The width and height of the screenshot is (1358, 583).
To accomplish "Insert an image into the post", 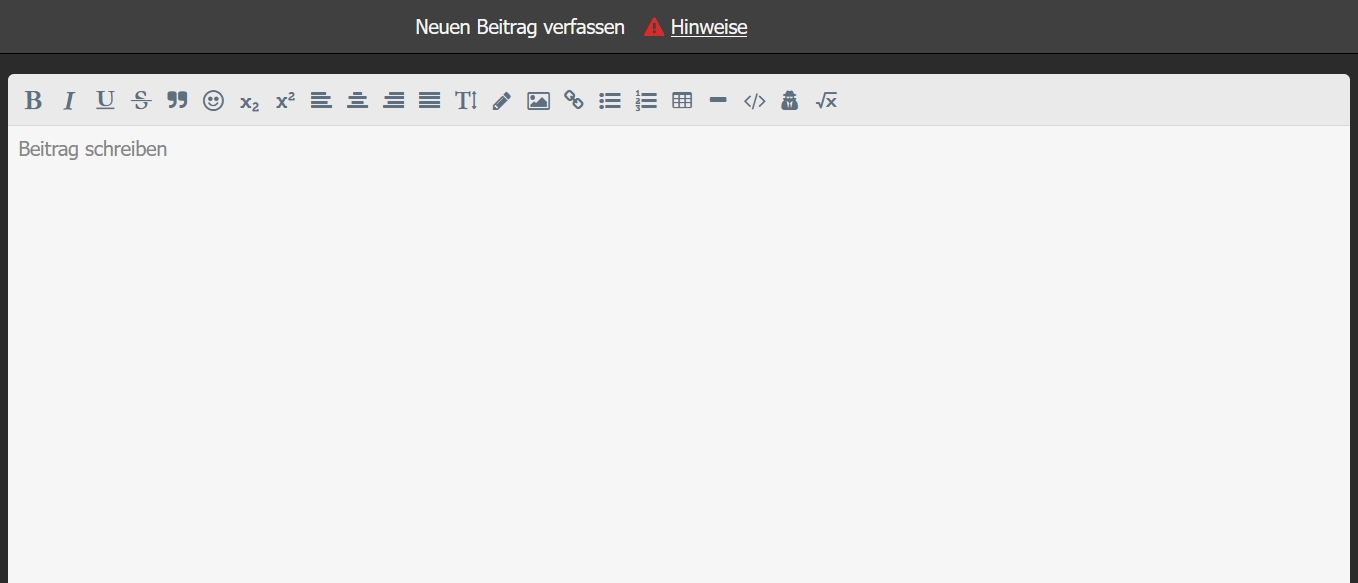I will pyautogui.click(x=538, y=100).
